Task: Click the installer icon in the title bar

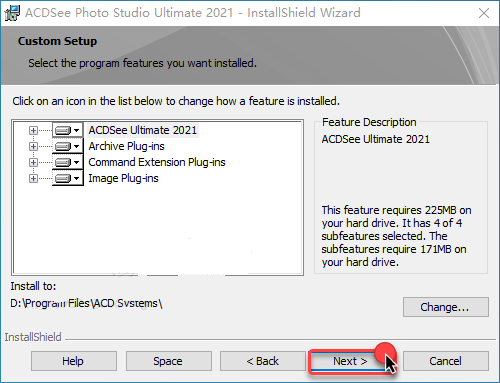Action: coord(12,13)
